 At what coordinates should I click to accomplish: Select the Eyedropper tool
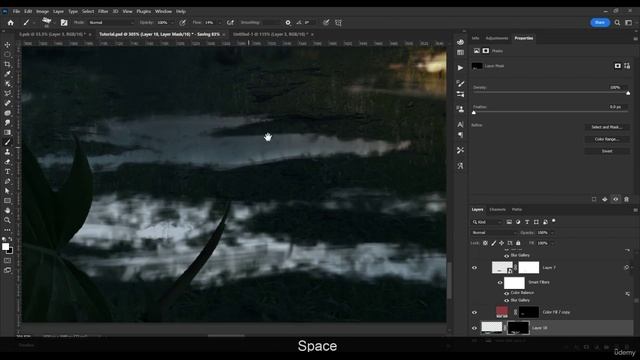pos(7,74)
